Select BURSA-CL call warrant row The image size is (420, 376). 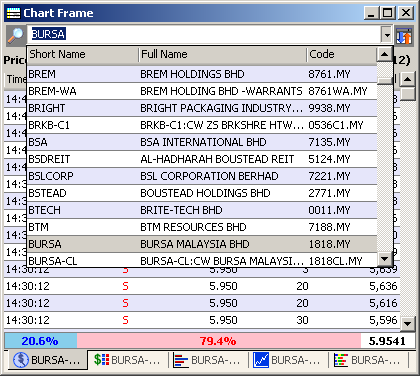[x=202, y=260]
